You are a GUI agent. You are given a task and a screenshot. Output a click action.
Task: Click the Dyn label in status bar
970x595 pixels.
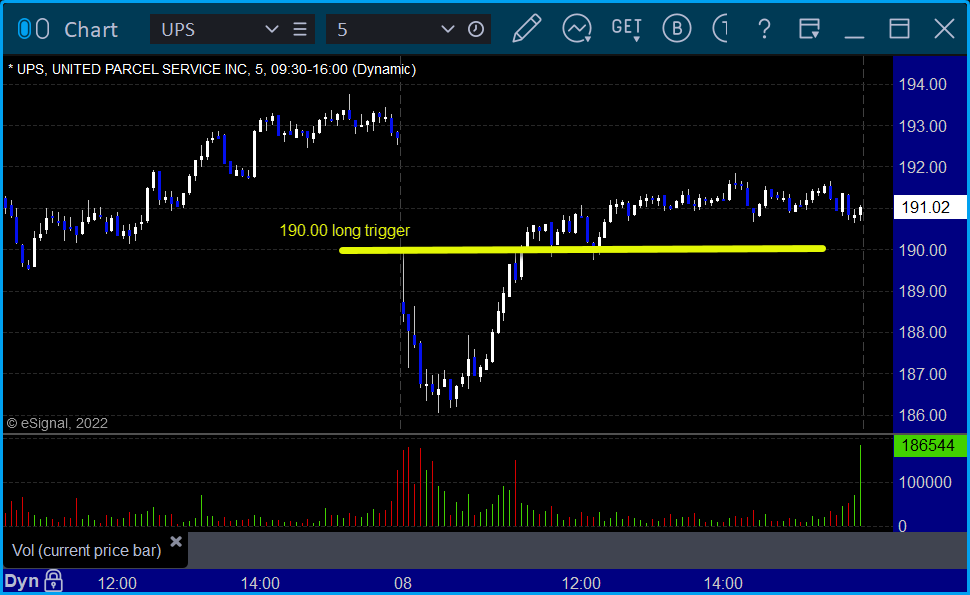[22, 581]
